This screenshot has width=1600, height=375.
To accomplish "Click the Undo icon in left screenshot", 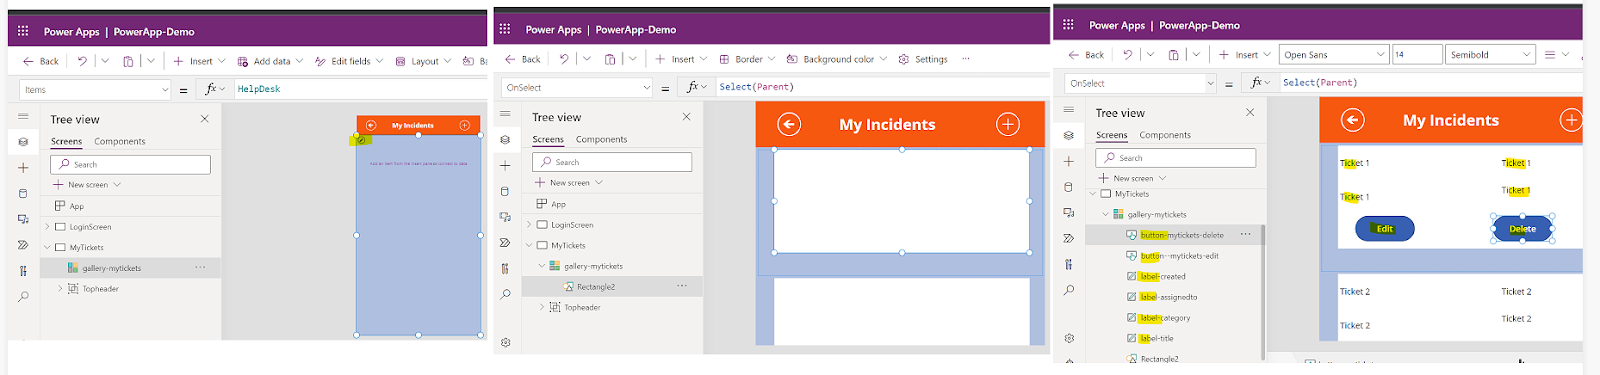I will (82, 61).
